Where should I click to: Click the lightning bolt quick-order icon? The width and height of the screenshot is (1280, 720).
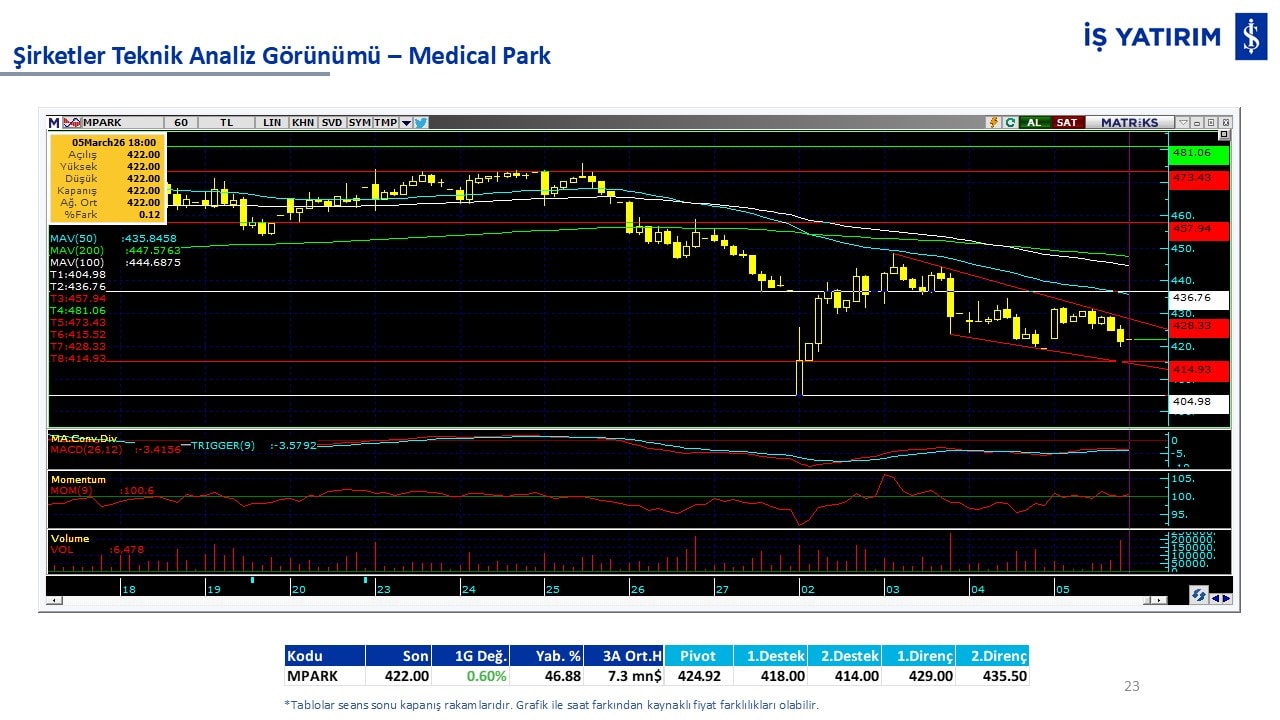point(993,123)
